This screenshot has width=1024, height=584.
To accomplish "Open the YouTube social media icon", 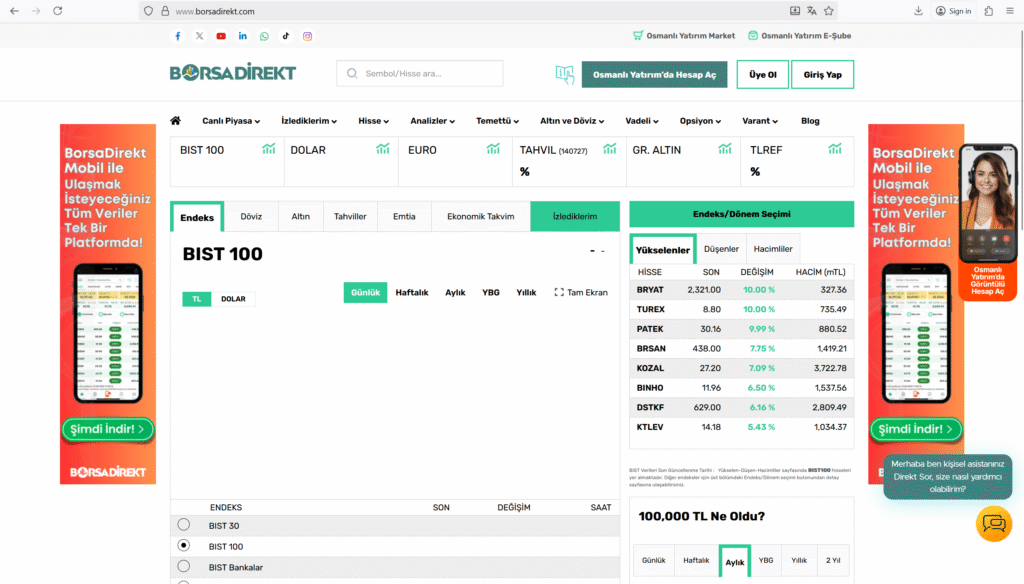I will tap(221, 36).
